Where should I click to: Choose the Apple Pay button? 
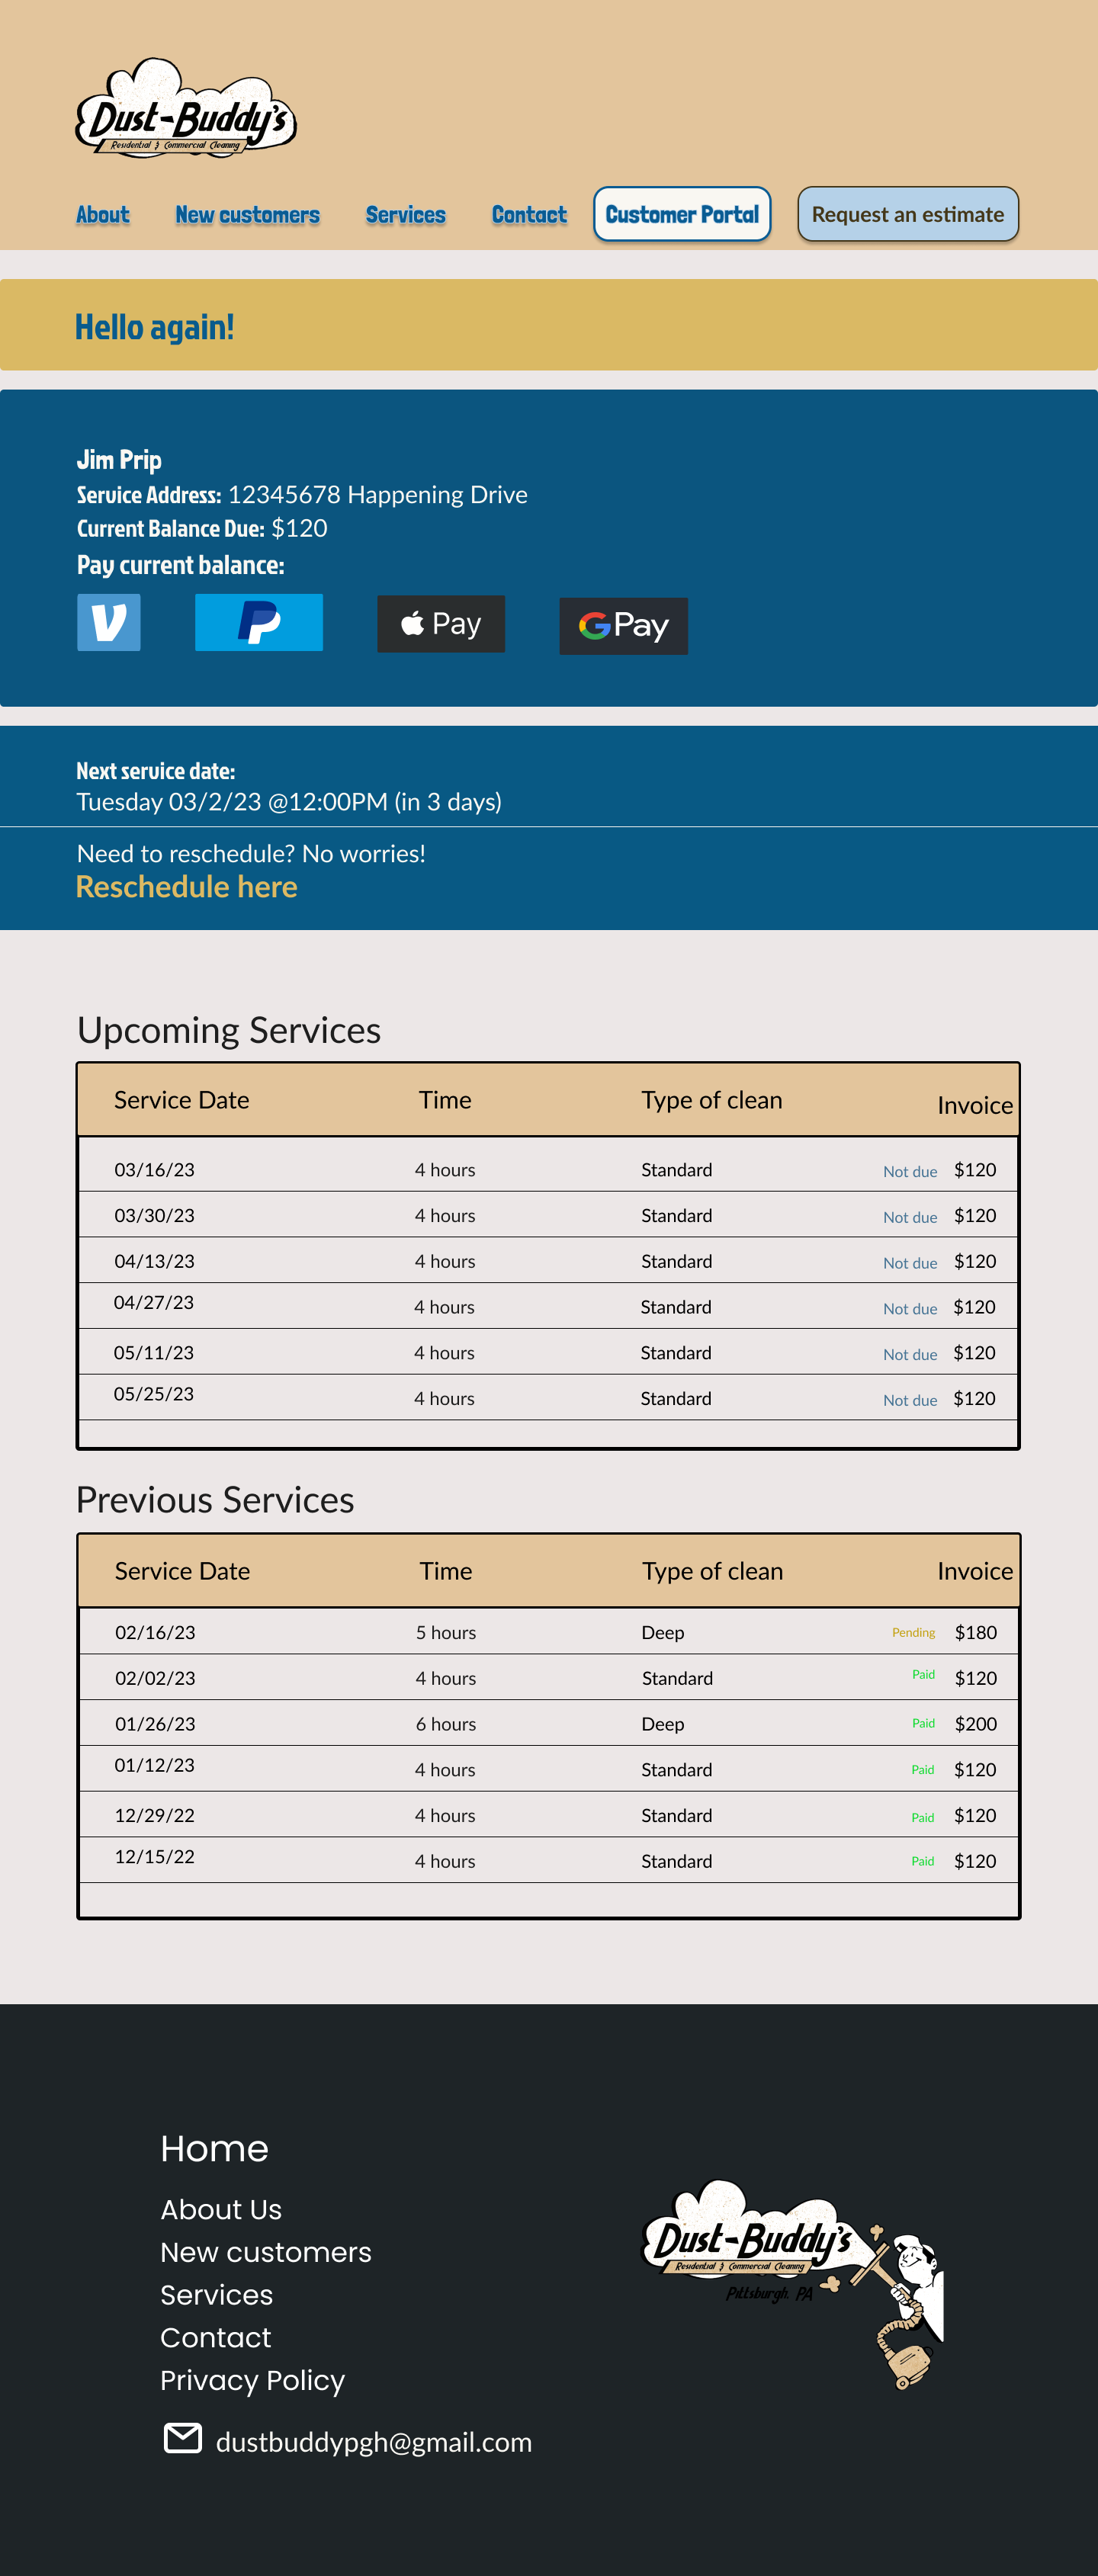point(441,624)
